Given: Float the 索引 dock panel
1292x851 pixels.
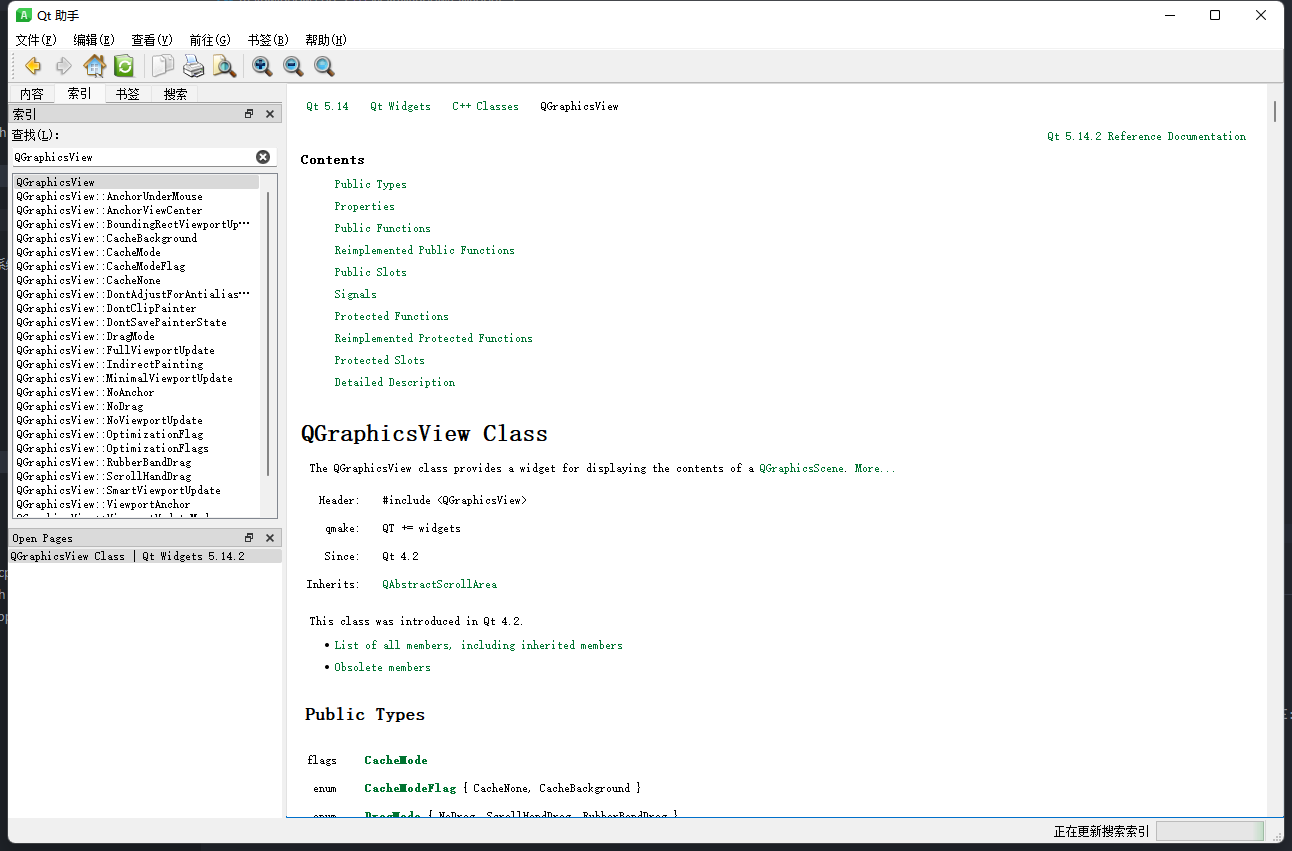Looking at the screenshot, I should pos(249,114).
